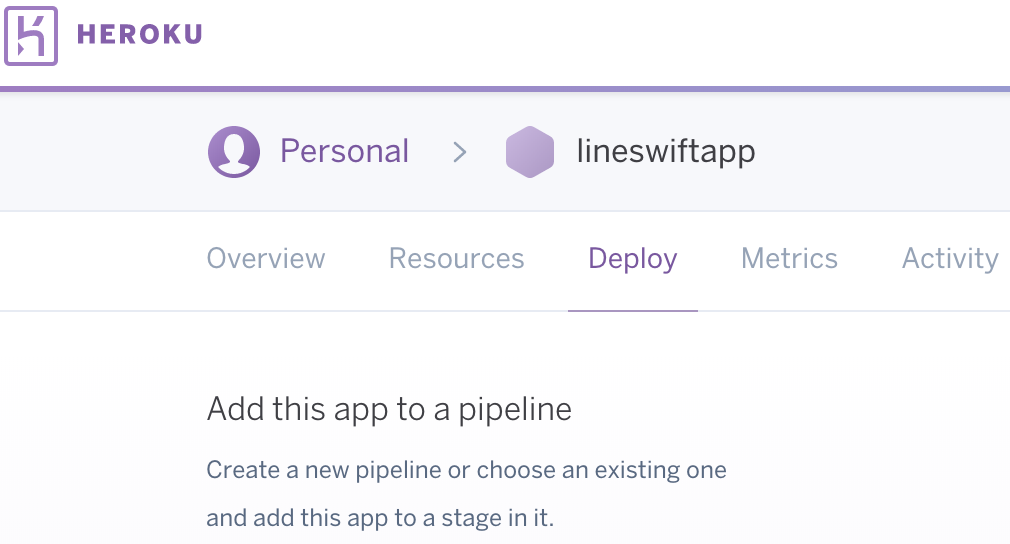Select the lineswiftapp app name
The image size is (1010, 544).
[665, 152]
